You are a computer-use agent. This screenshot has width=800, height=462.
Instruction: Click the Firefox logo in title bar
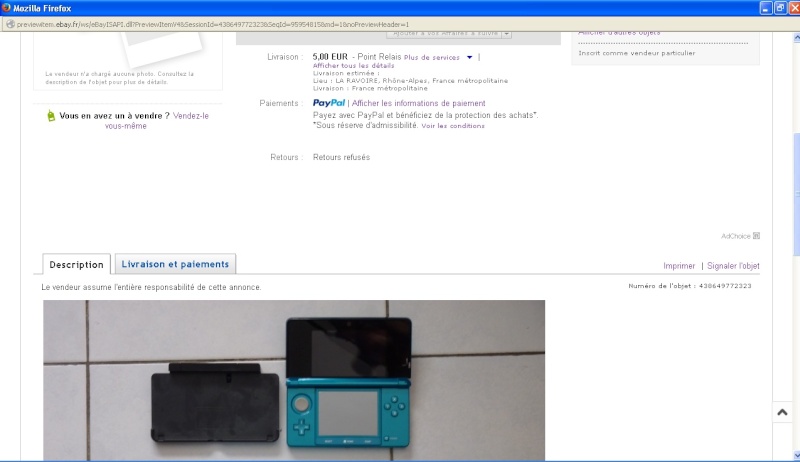(6, 8)
